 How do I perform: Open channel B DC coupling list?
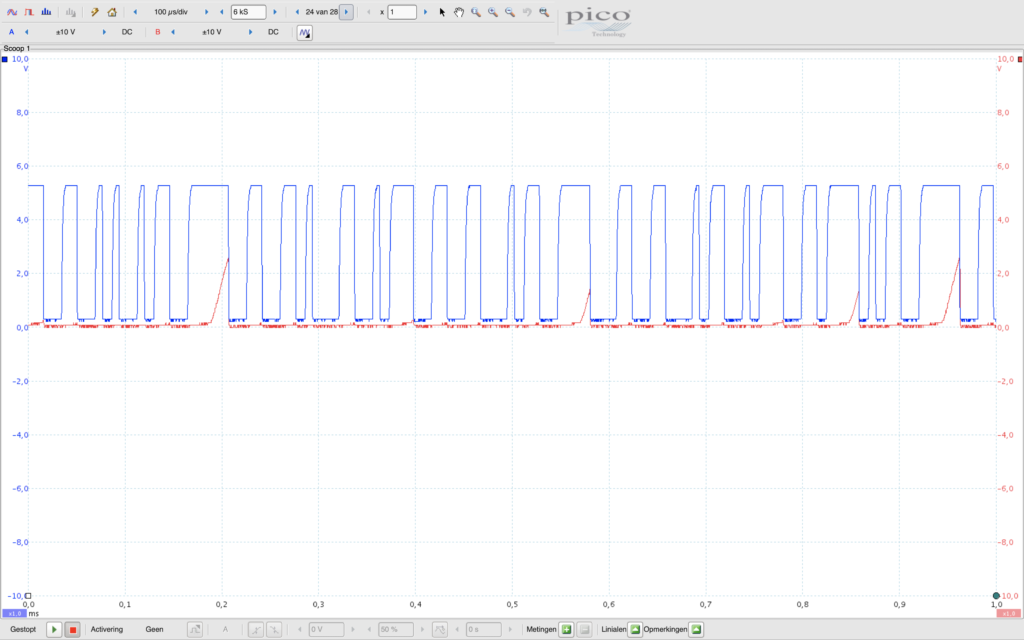[274, 32]
